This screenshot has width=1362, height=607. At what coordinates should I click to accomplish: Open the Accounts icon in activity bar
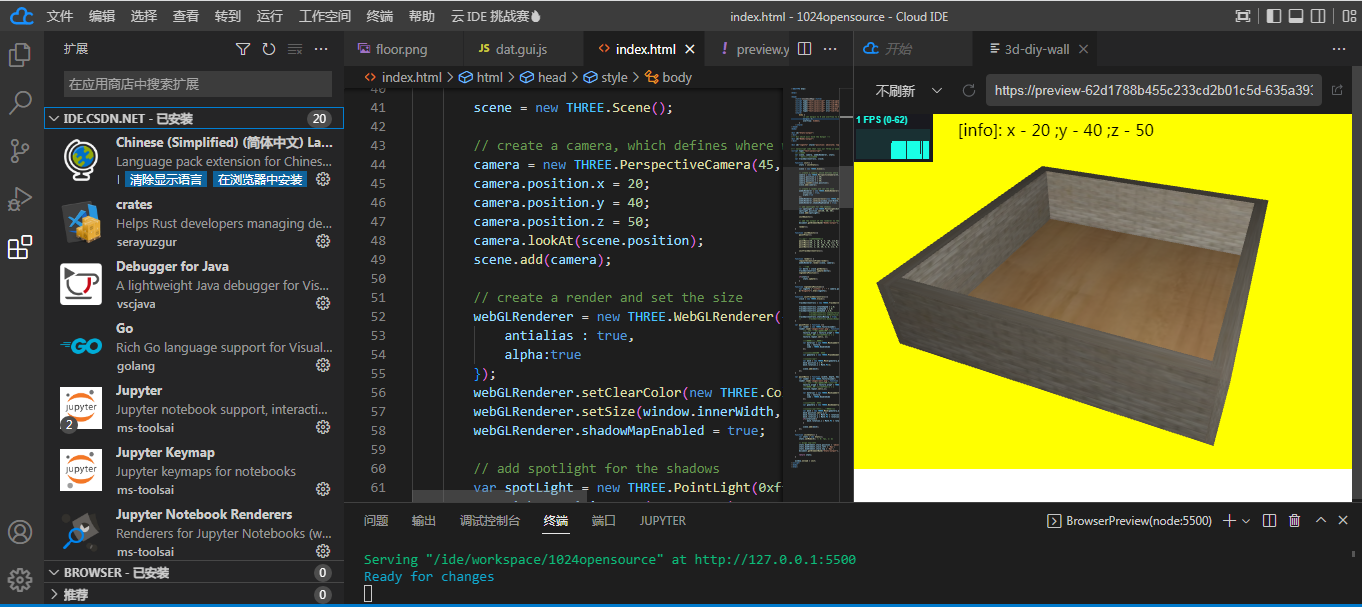pos(20,532)
